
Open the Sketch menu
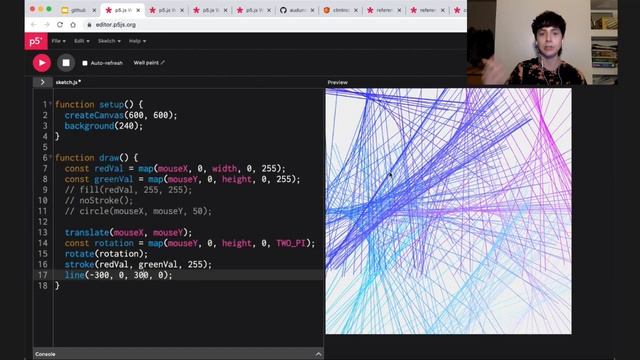(x=109, y=41)
